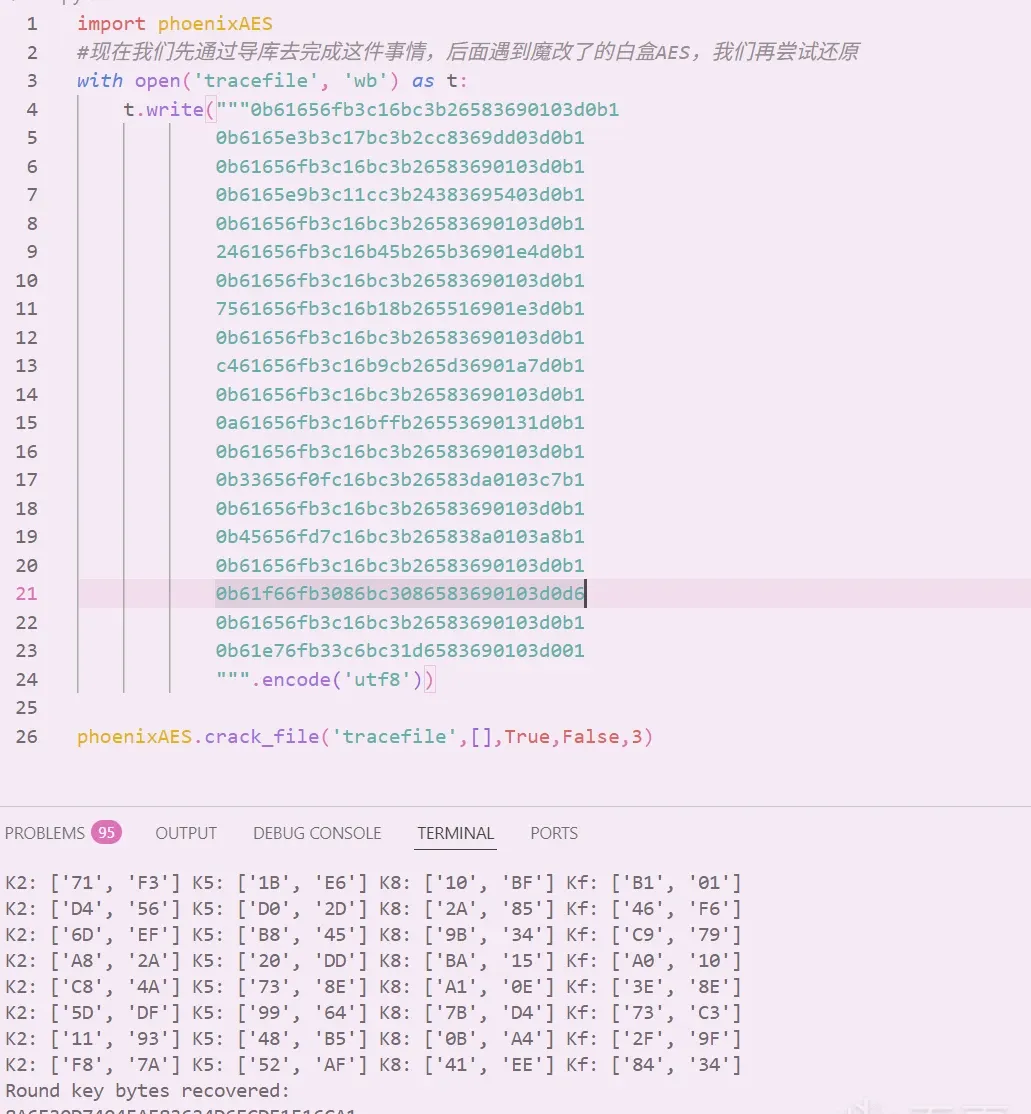Click hex string starting with 7561656f
The width and height of the screenshot is (1031, 1114).
pyautogui.click(x=400, y=308)
